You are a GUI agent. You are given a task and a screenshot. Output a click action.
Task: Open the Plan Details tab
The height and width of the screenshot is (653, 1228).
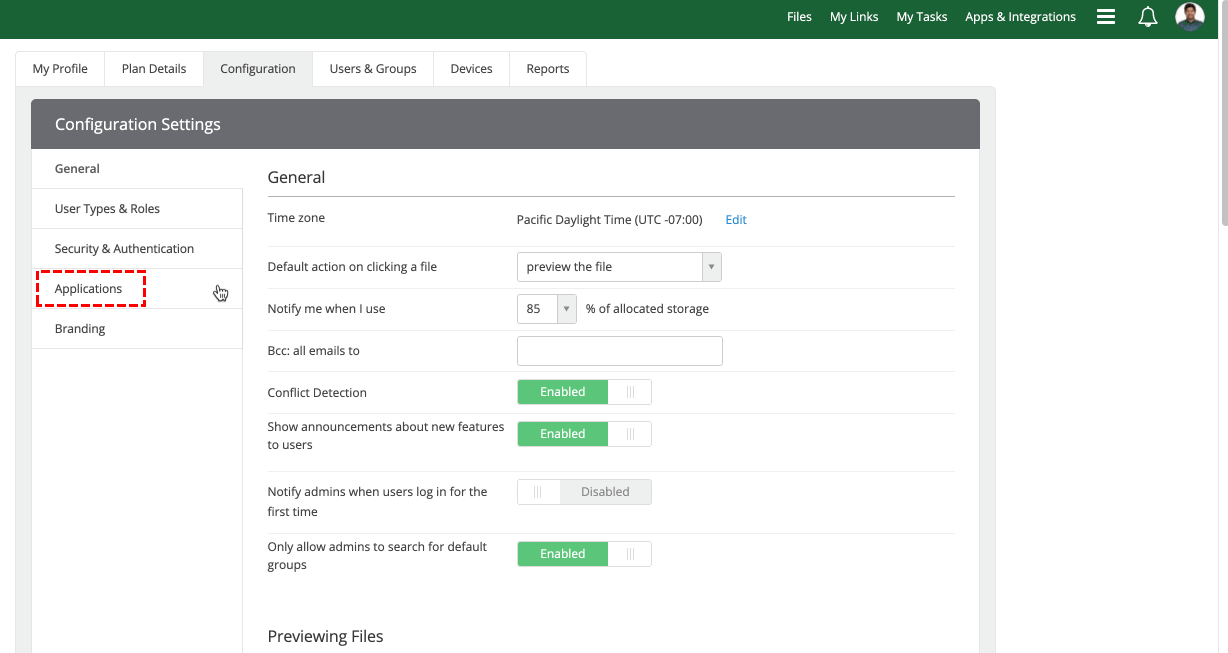[154, 69]
